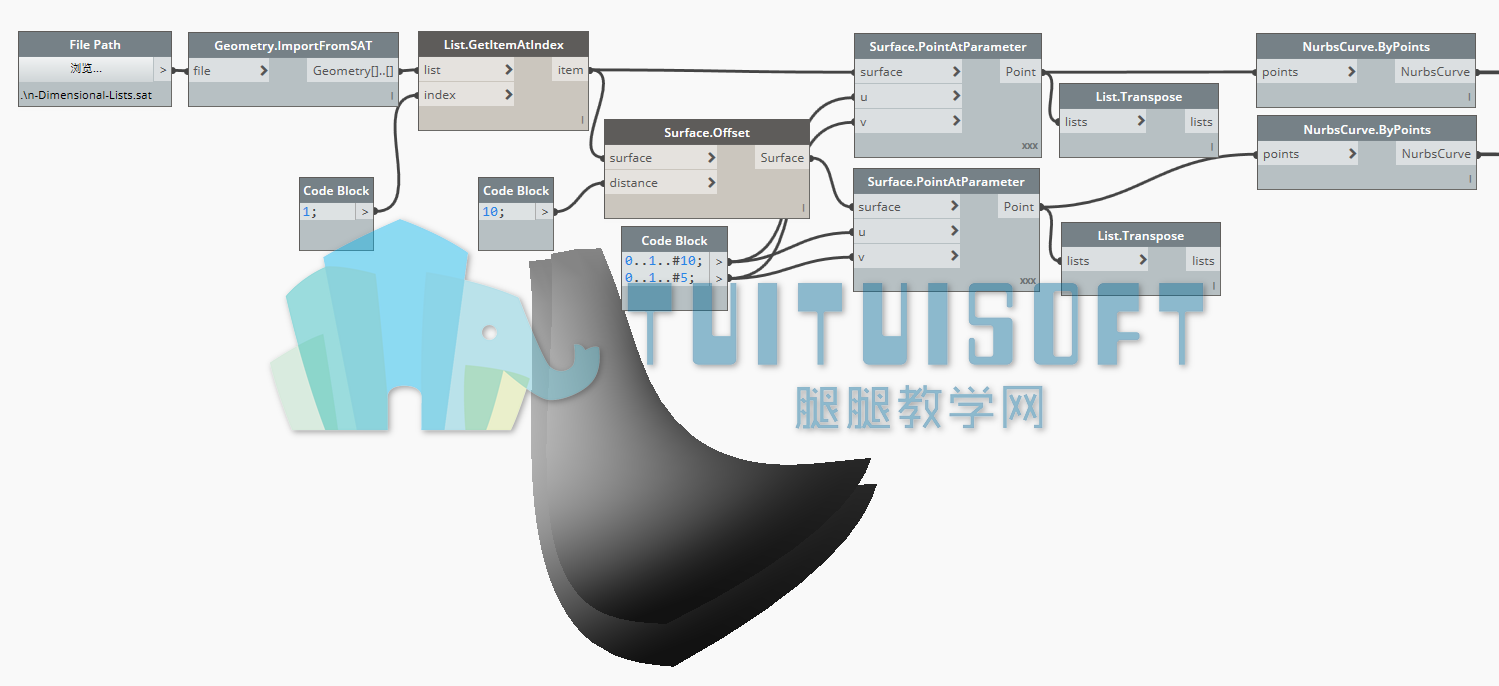Click the output arrow of the 10; Code Block
The width and height of the screenshot is (1499, 686).
(x=544, y=212)
